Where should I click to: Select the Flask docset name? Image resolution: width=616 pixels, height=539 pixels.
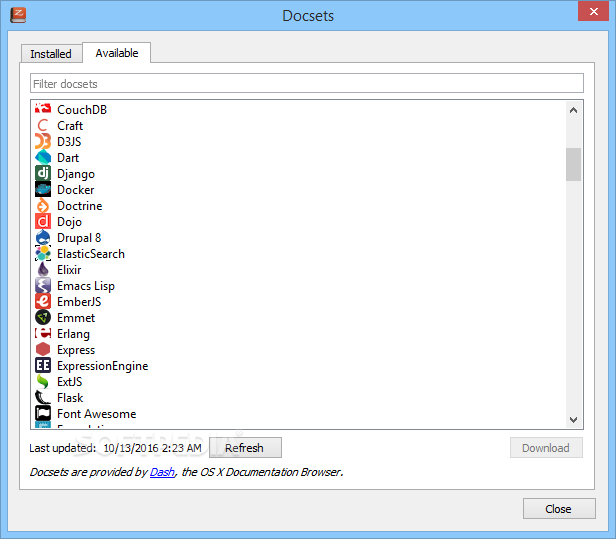pos(70,398)
